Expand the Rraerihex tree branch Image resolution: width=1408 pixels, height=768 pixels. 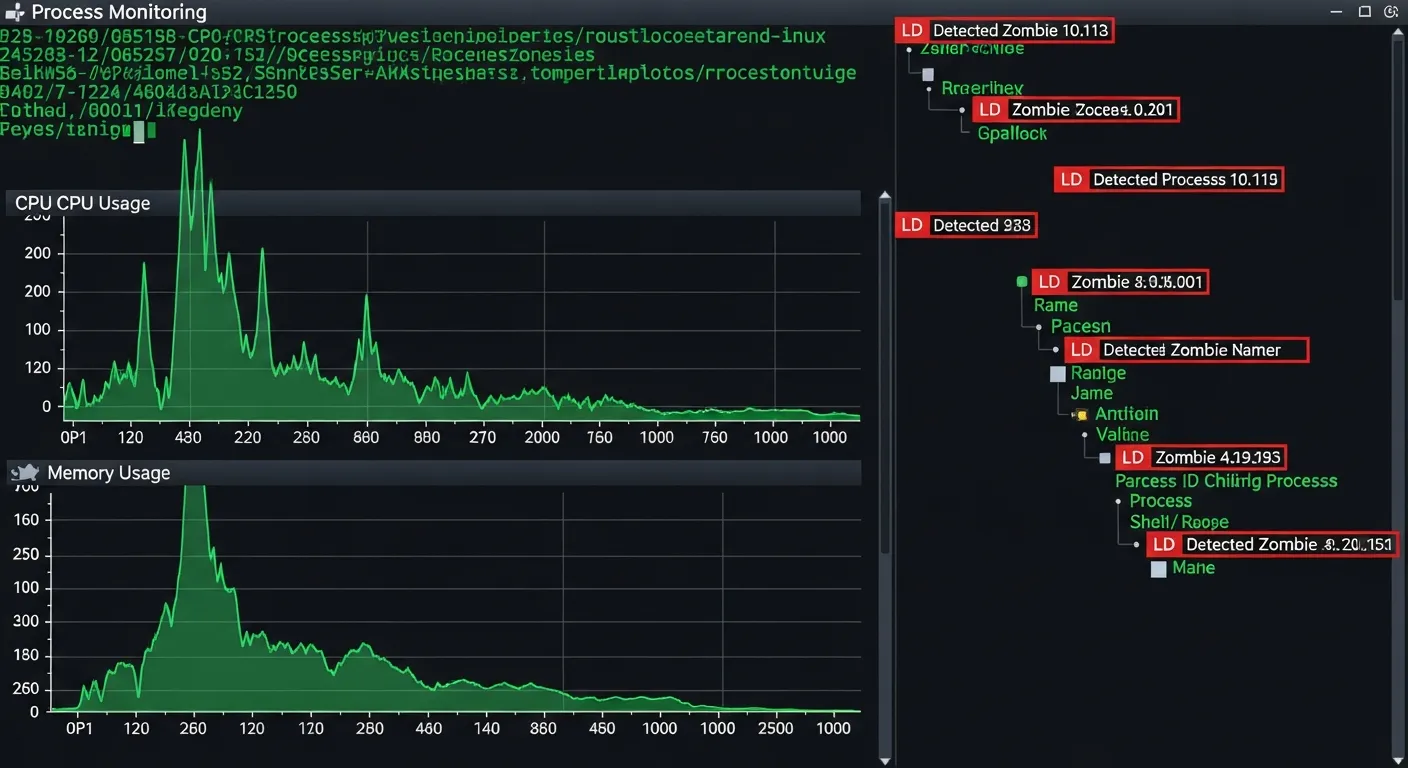pos(930,88)
